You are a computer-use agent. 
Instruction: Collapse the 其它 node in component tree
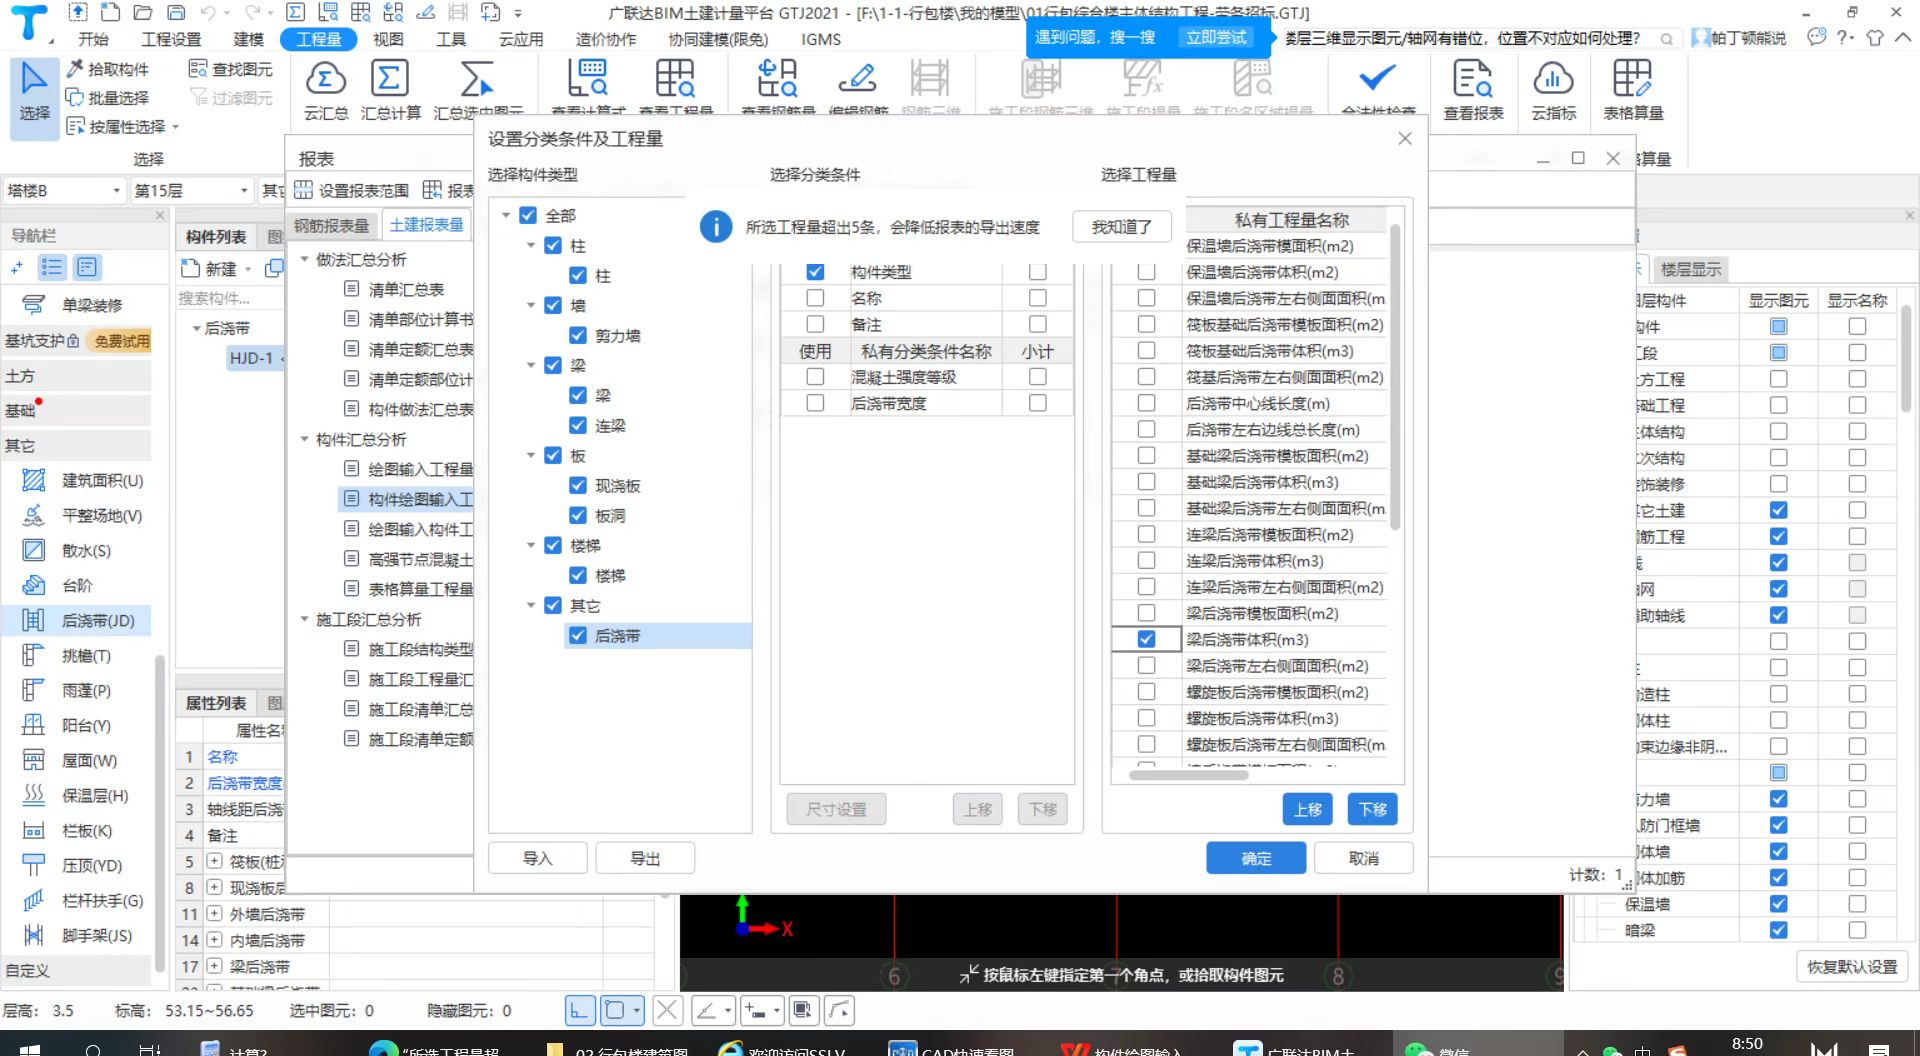[531, 605]
